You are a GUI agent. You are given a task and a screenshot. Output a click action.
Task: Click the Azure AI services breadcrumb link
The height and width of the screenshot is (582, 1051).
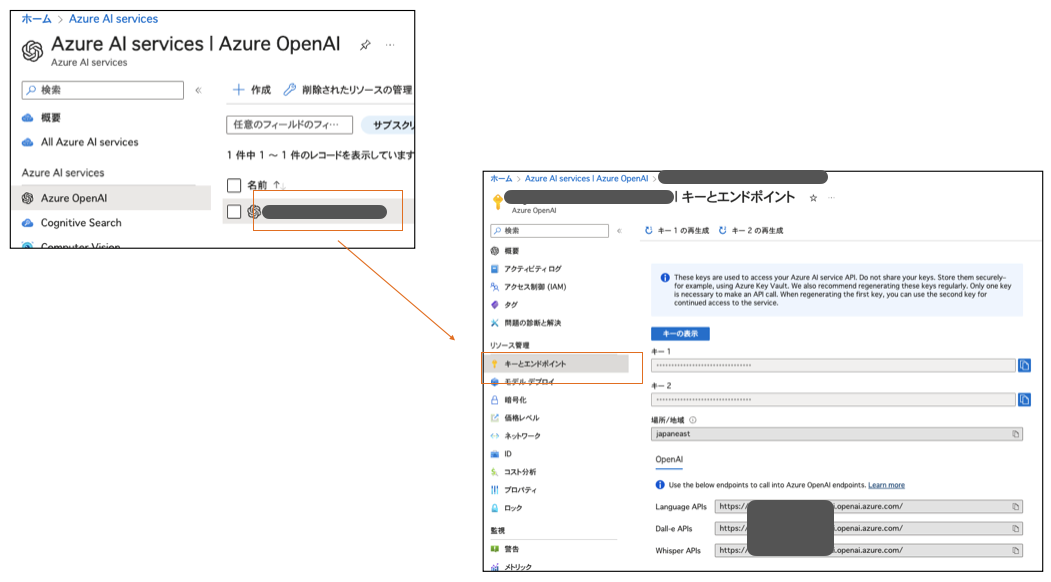113,19
